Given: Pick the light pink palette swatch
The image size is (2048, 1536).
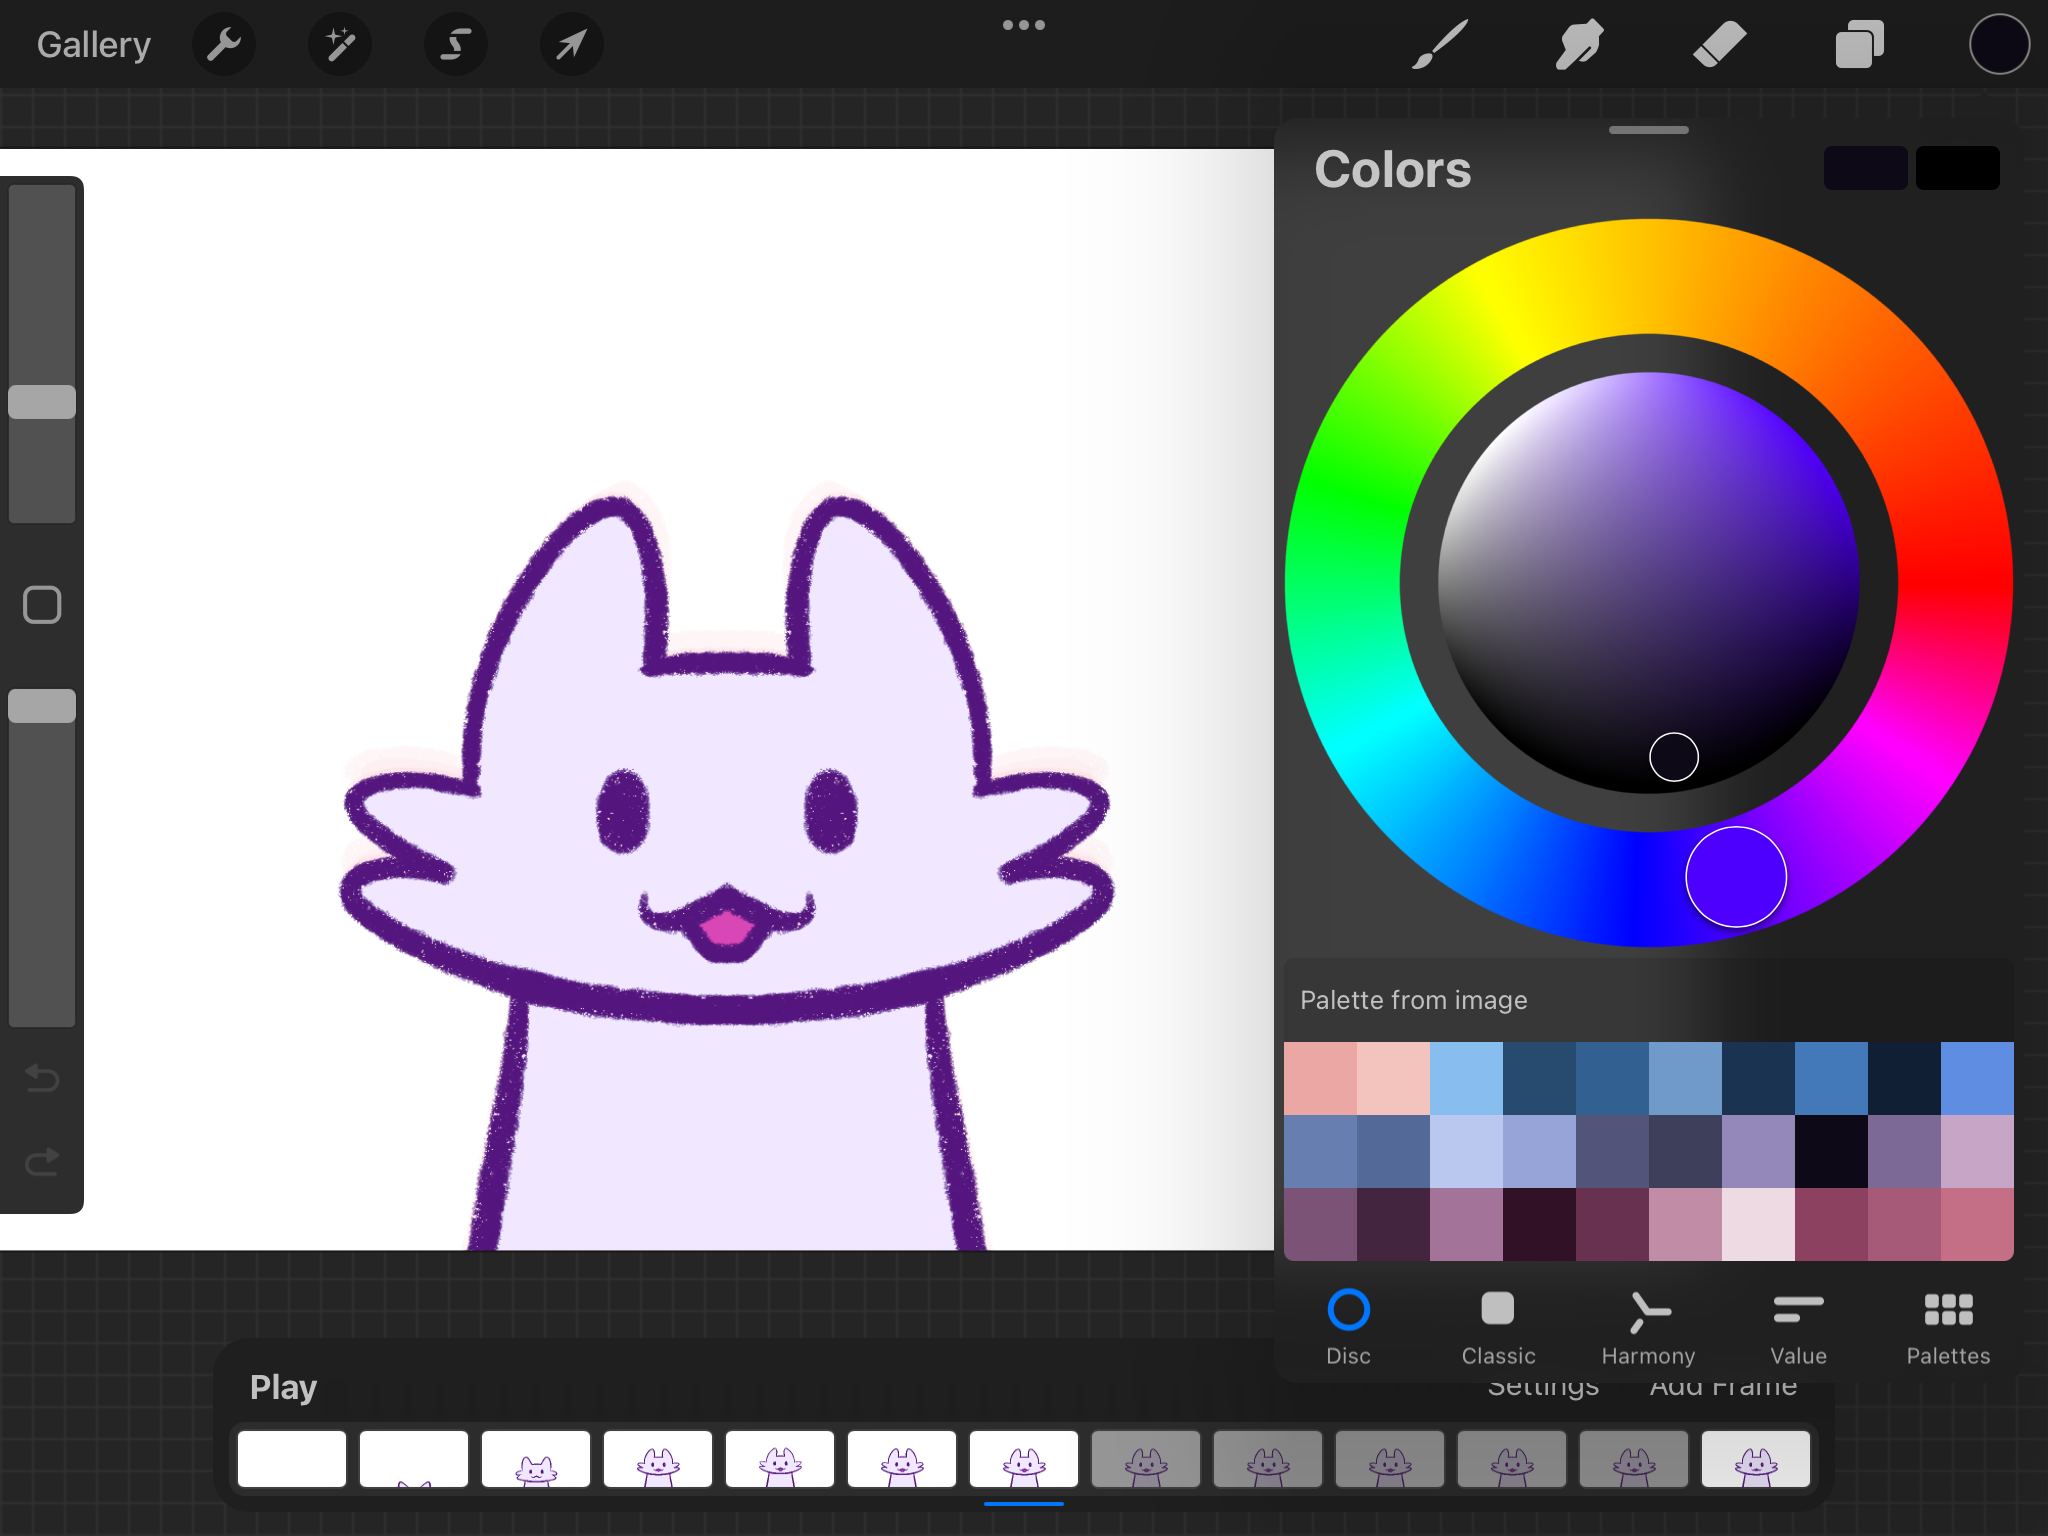Looking at the screenshot, I should coord(1393,1078).
